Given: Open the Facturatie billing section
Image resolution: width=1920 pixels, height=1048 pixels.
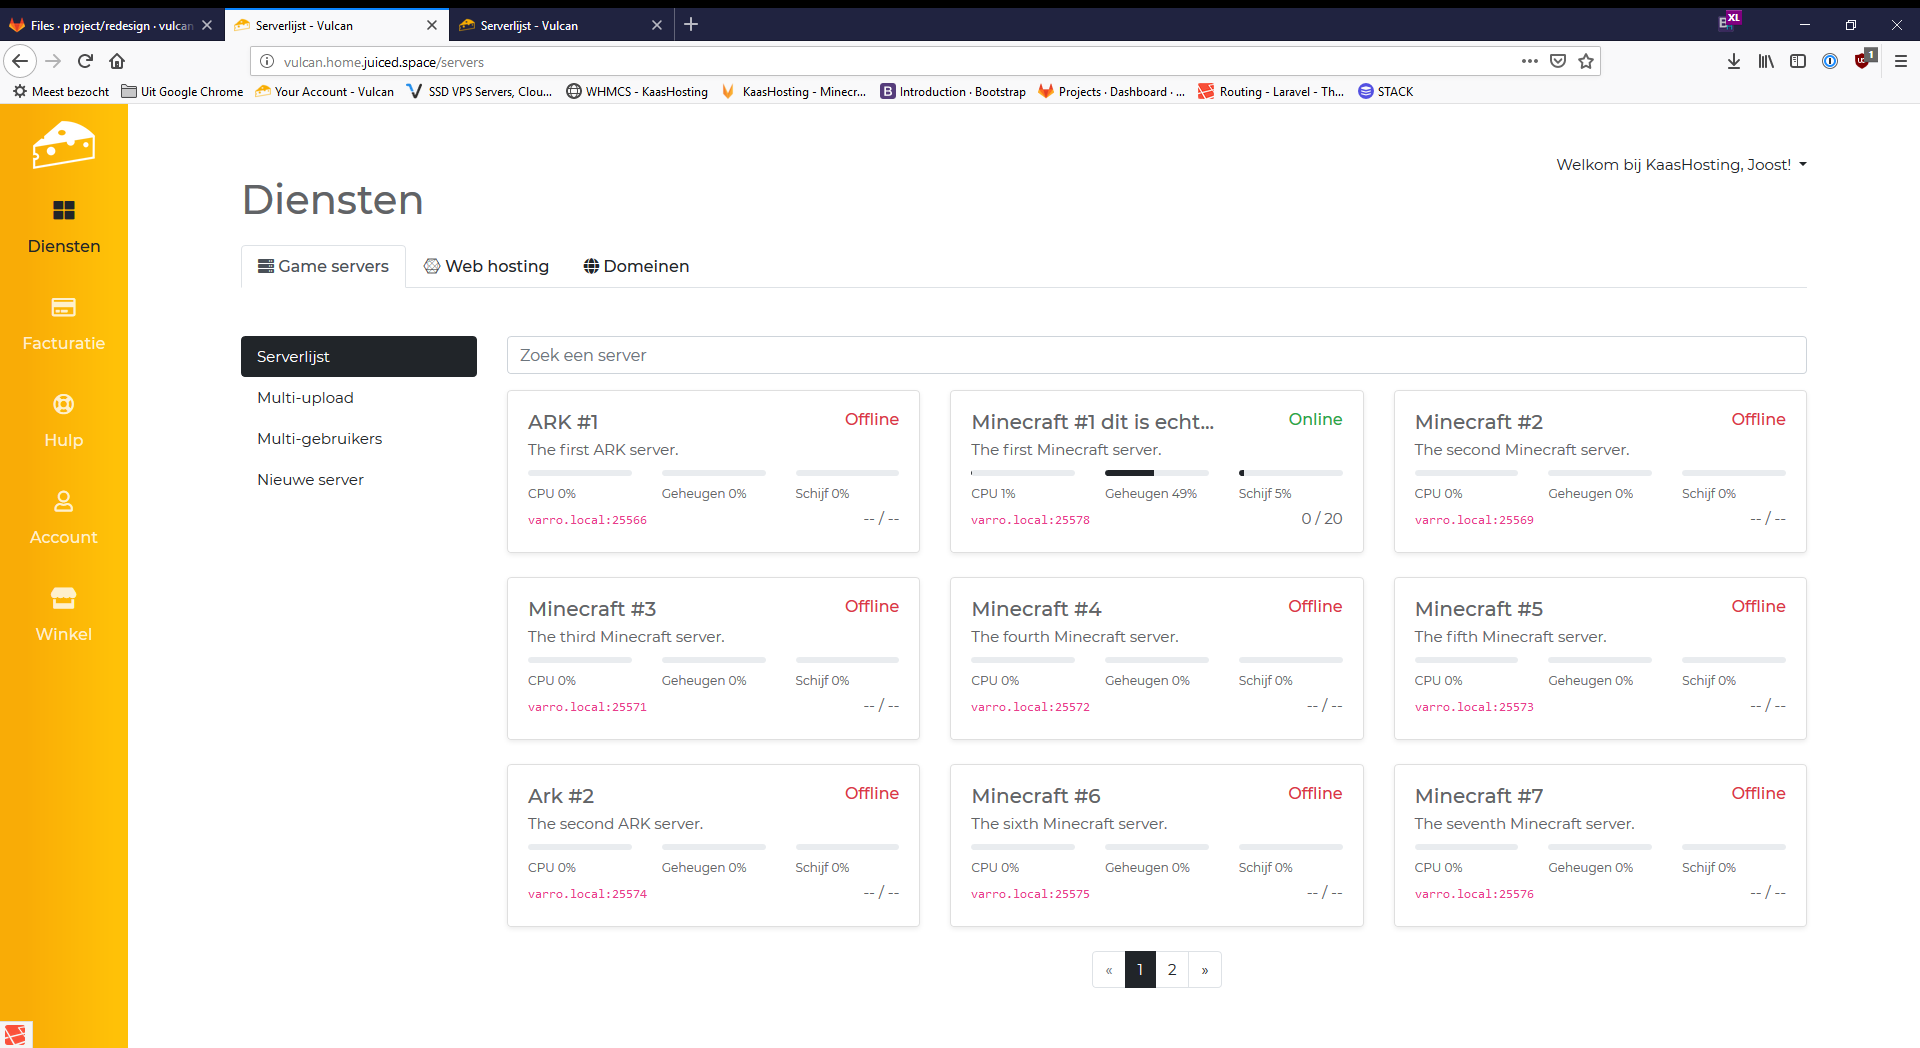Looking at the screenshot, I should coord(63,323).
